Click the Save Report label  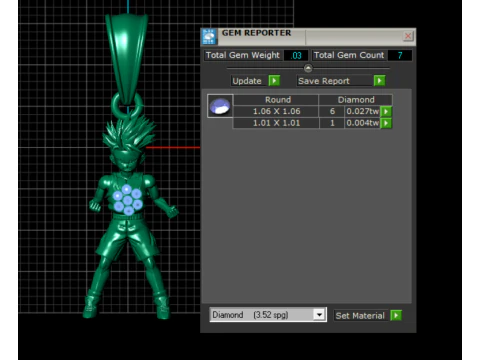coord(324,81)
